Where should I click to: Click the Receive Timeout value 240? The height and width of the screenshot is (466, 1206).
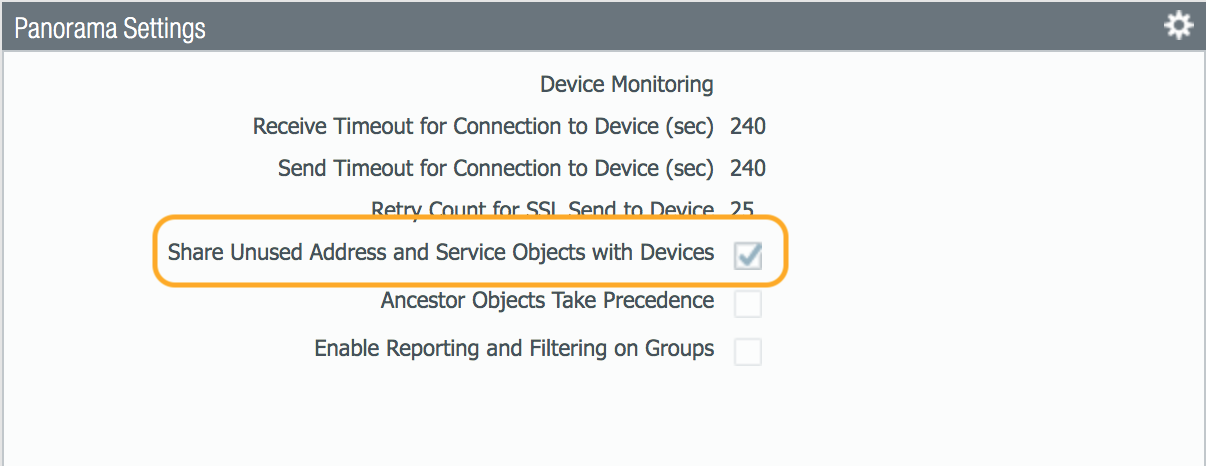[748, 127]
